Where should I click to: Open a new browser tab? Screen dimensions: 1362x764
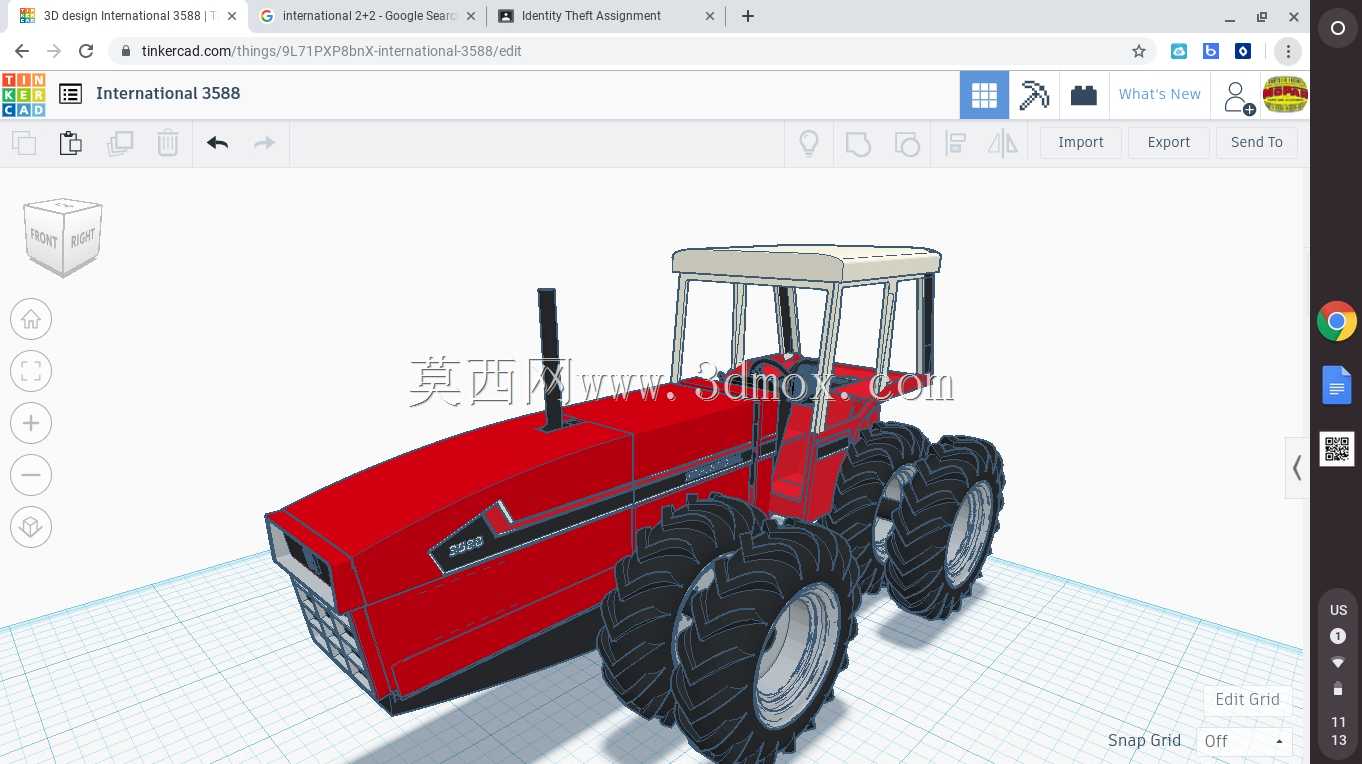click(x=748, y=16)
